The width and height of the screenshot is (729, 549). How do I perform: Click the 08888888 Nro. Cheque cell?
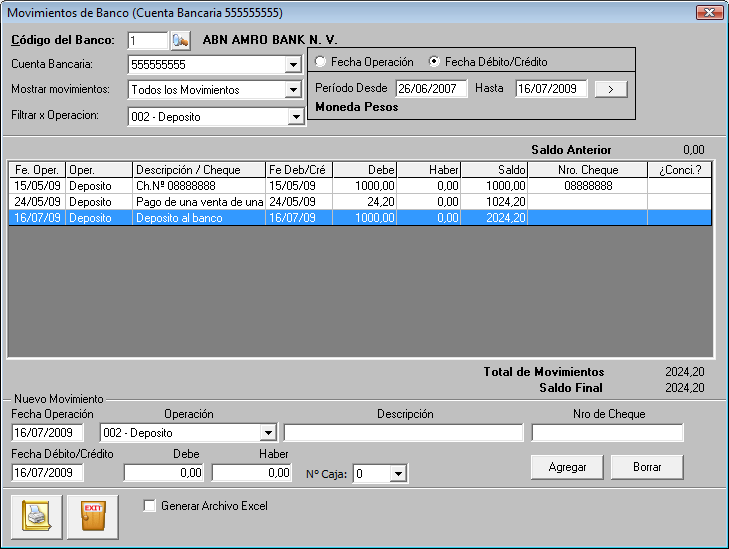click(x=588, y=186)
